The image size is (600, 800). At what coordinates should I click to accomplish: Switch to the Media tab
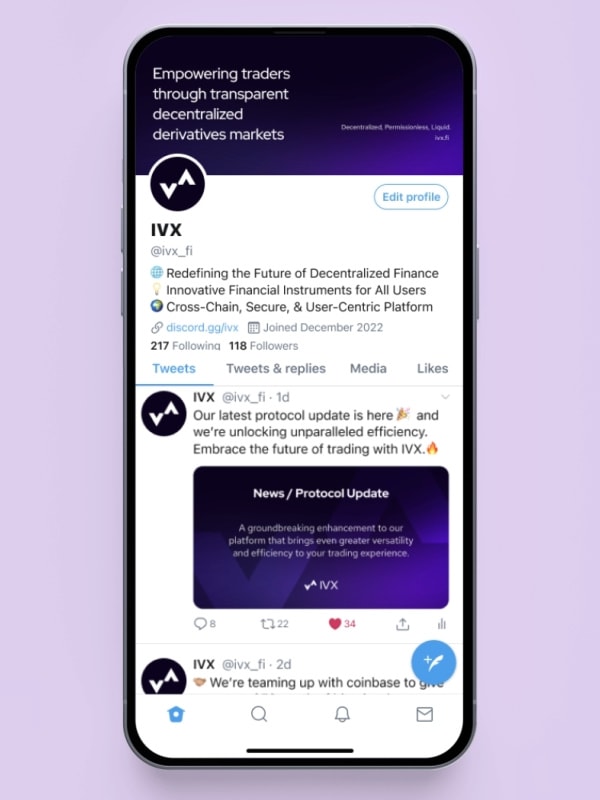pyautogui.click(x=368, y=368)
